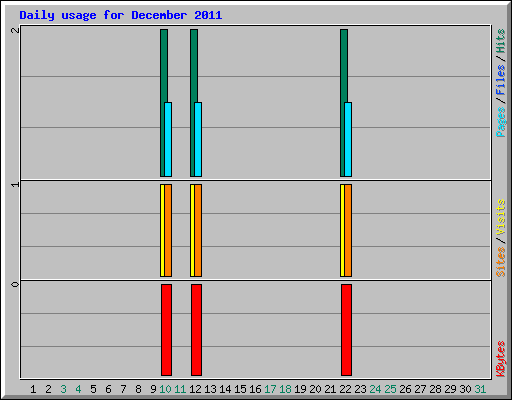
Task: Click day label '12' on the x-axis
Action: pos(195,389)
